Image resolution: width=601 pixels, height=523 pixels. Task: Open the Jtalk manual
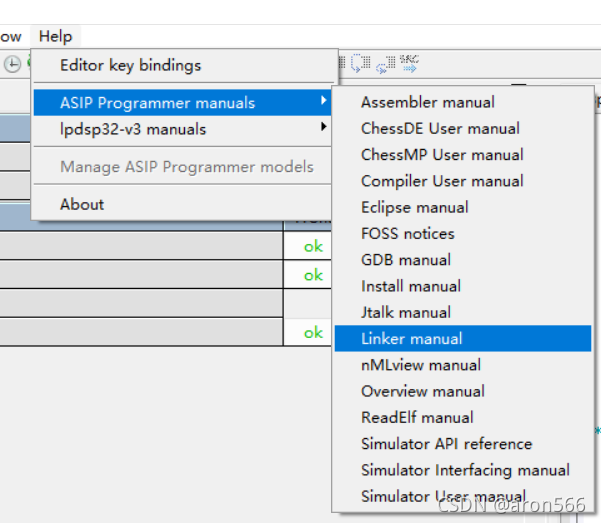point(463,312)
